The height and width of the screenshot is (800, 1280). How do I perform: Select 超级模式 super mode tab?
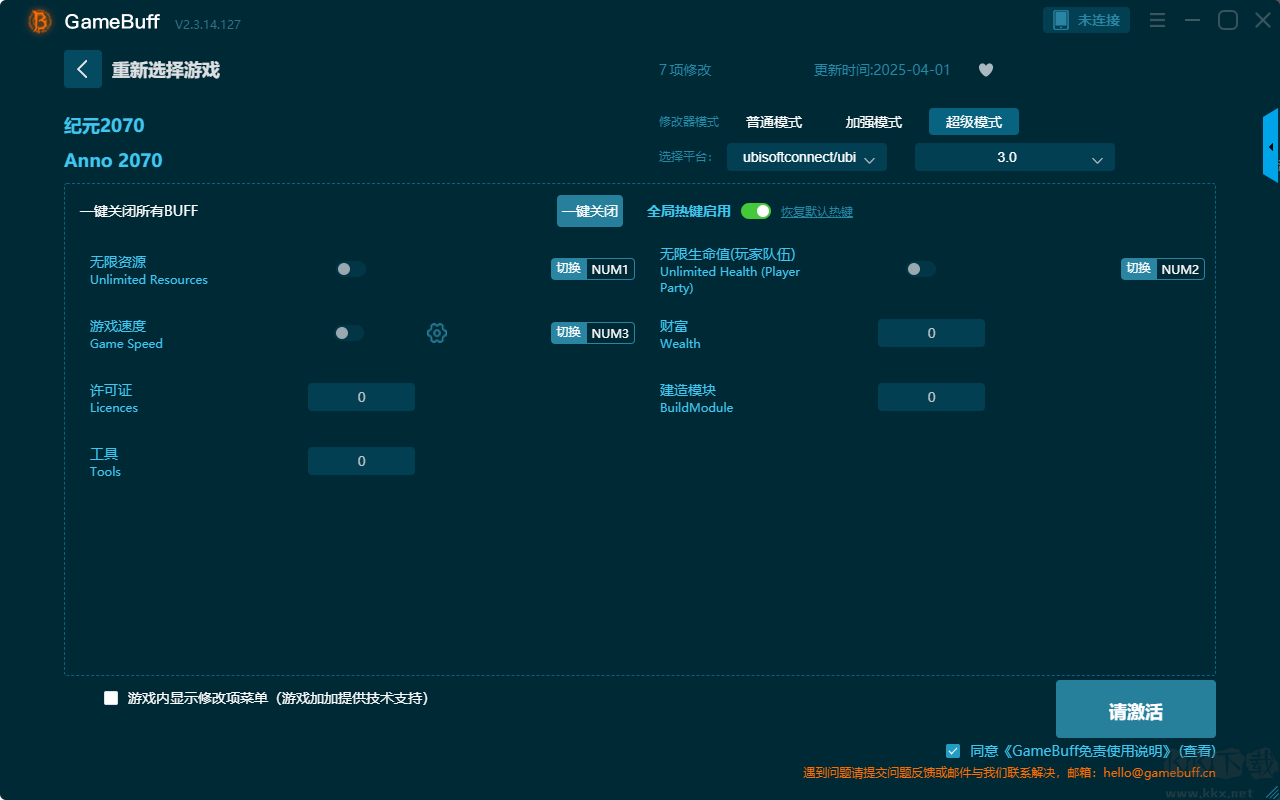click(974, 122)
